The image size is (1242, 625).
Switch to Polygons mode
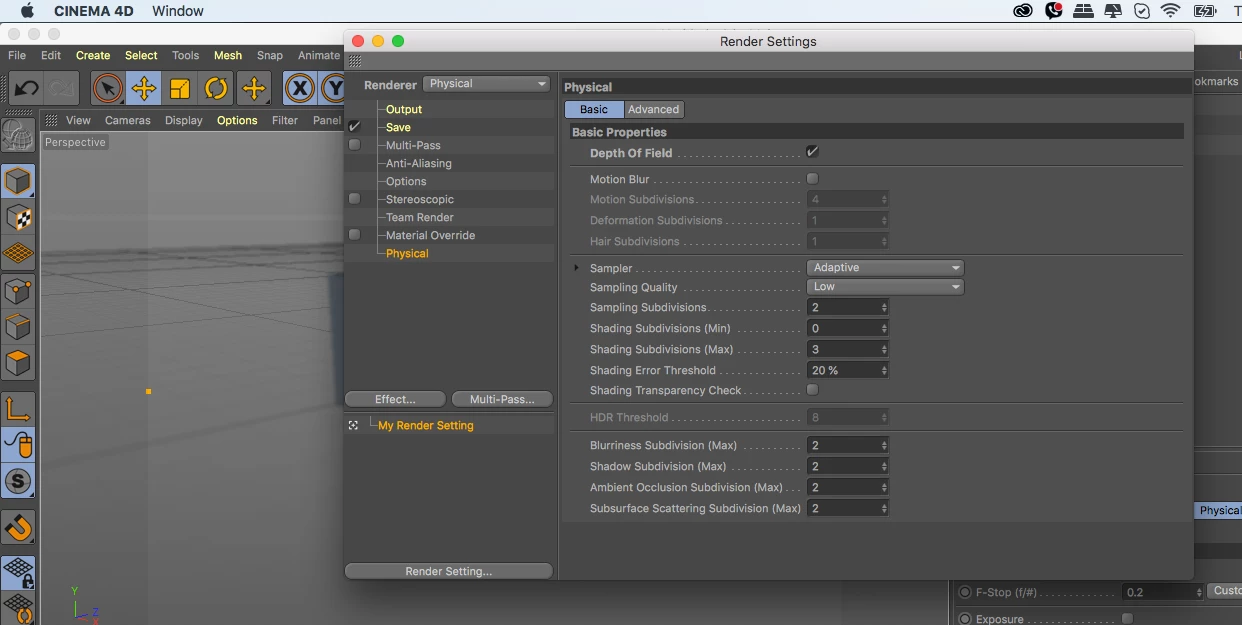pyautogui.click(x=18, y=363)
